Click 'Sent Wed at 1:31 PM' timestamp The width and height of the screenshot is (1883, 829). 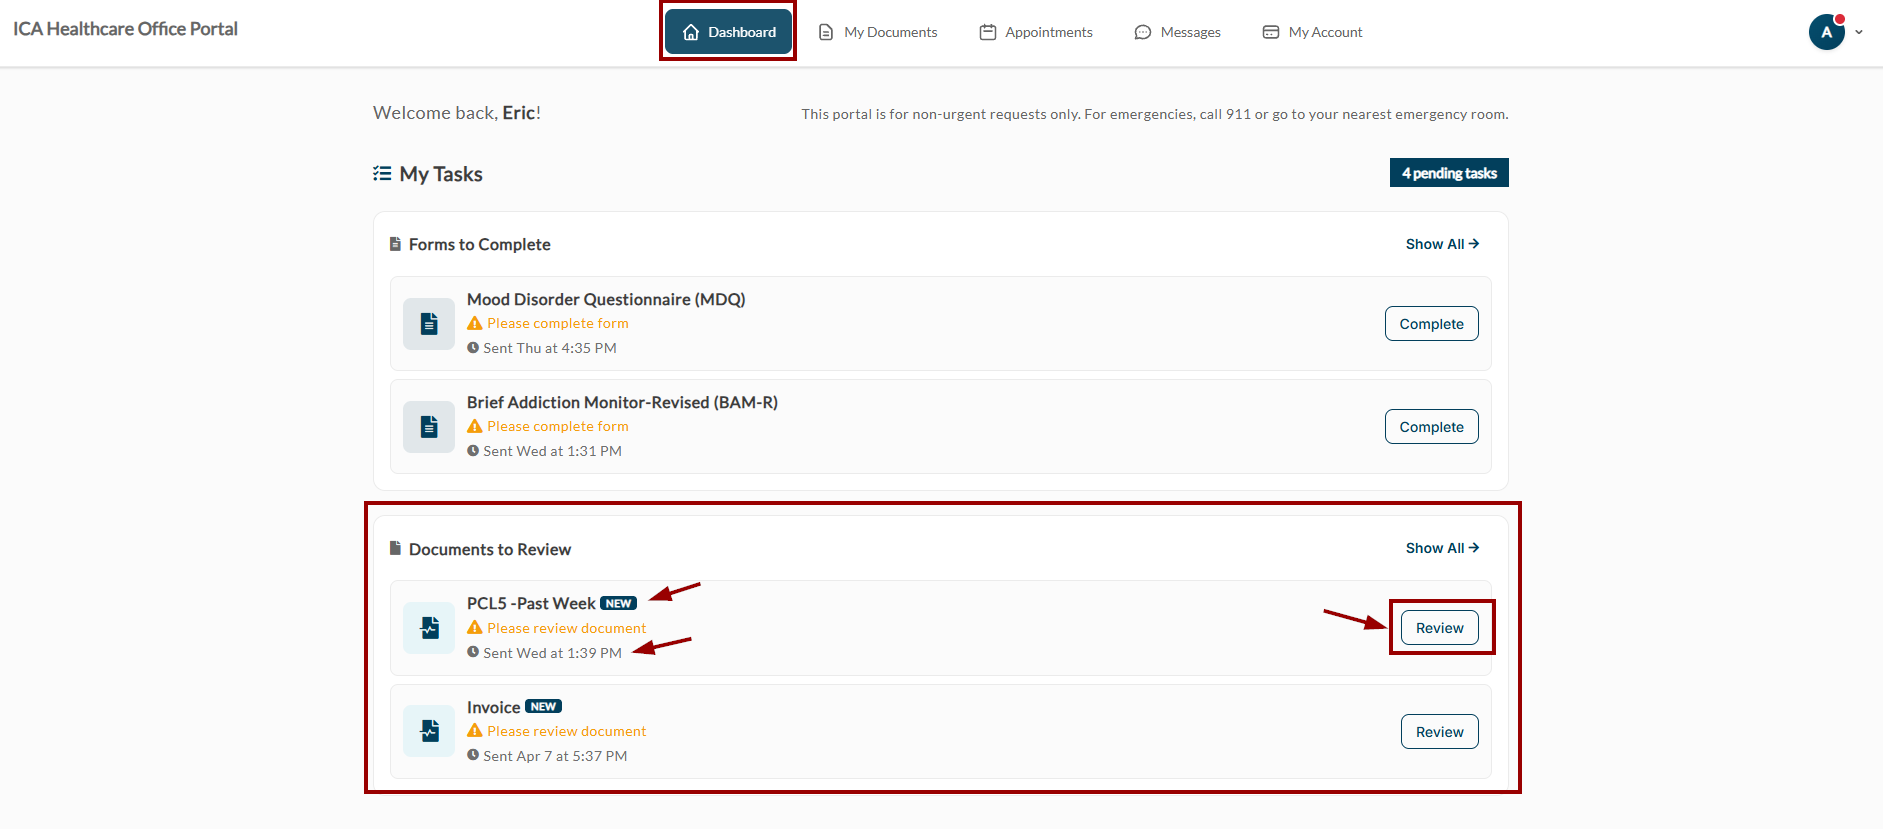[553, 451]
